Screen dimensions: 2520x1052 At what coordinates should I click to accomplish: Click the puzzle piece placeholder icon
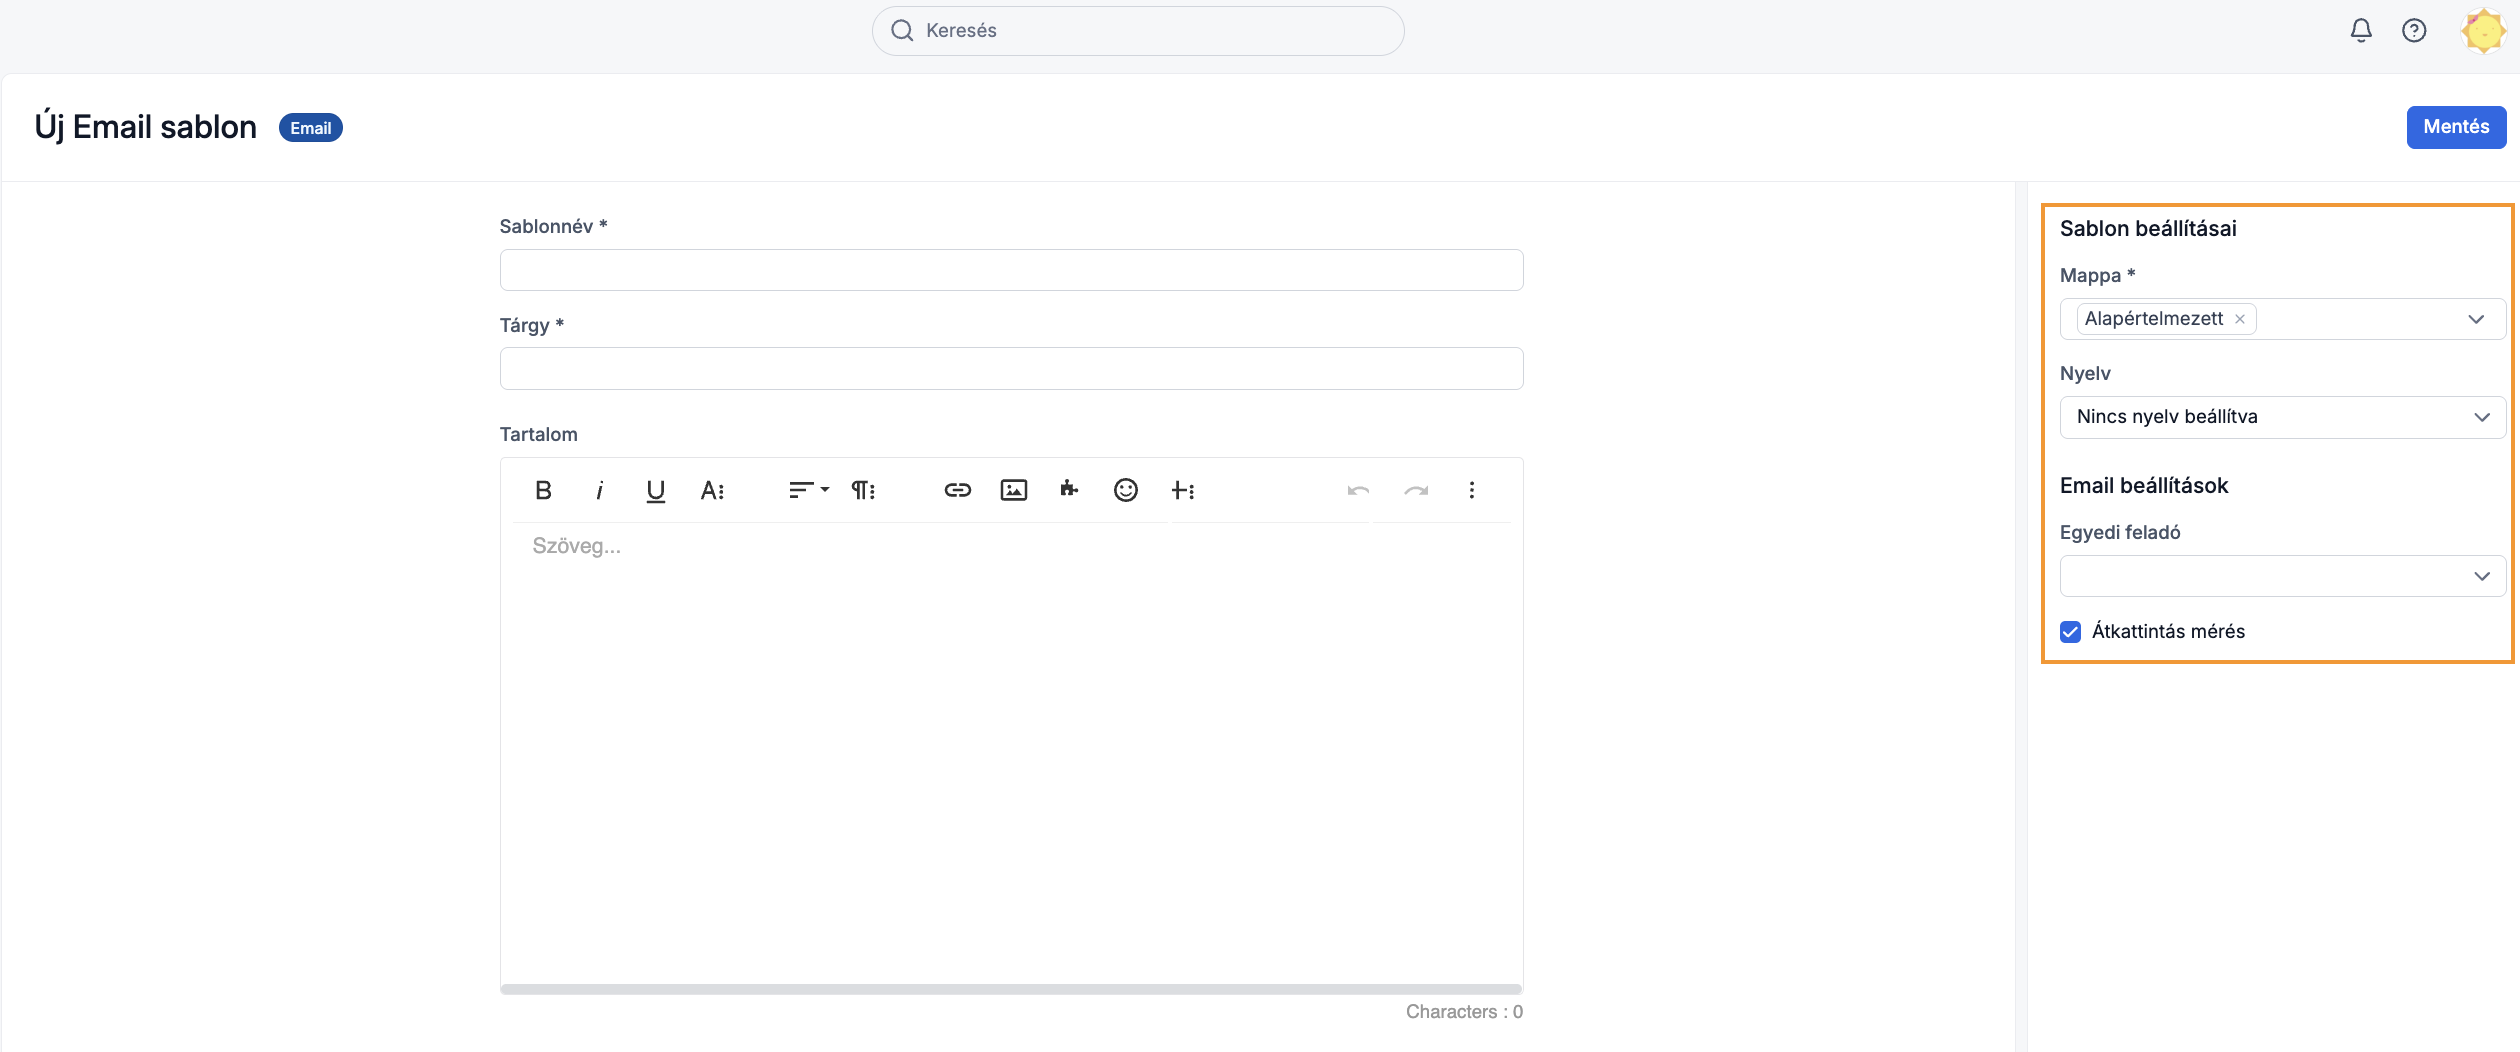pyautogui.click(x=1069, y=489)
